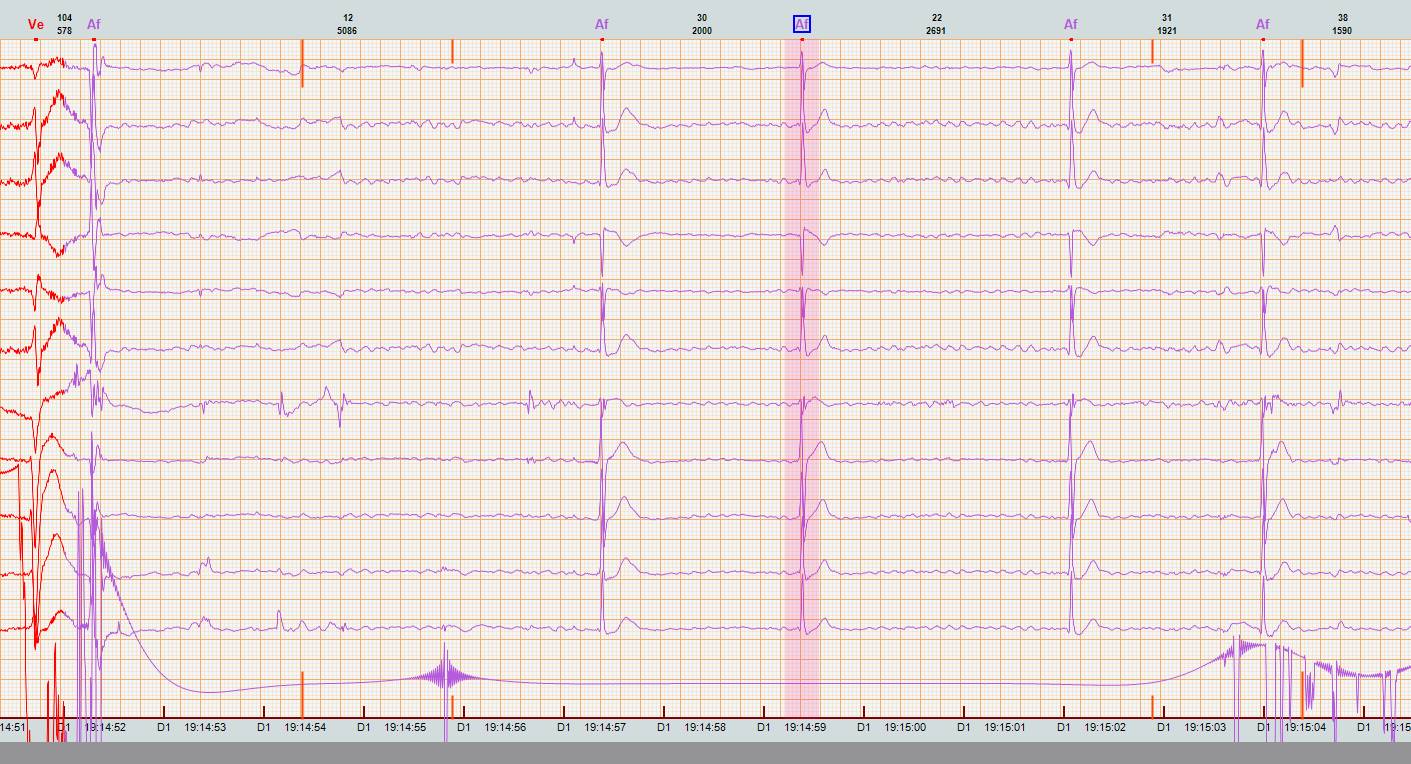
Task: Select the 2000 RR interval value
Action: pyautogui.click(x=702, y=31)
